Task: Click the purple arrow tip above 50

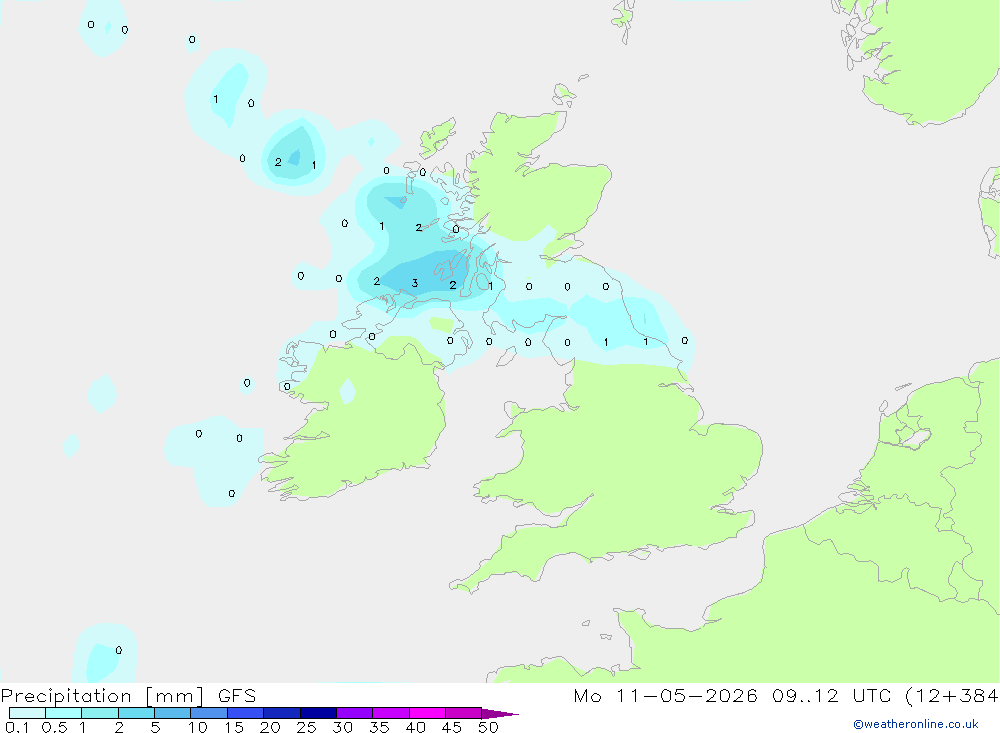Action: coord(499,713)
